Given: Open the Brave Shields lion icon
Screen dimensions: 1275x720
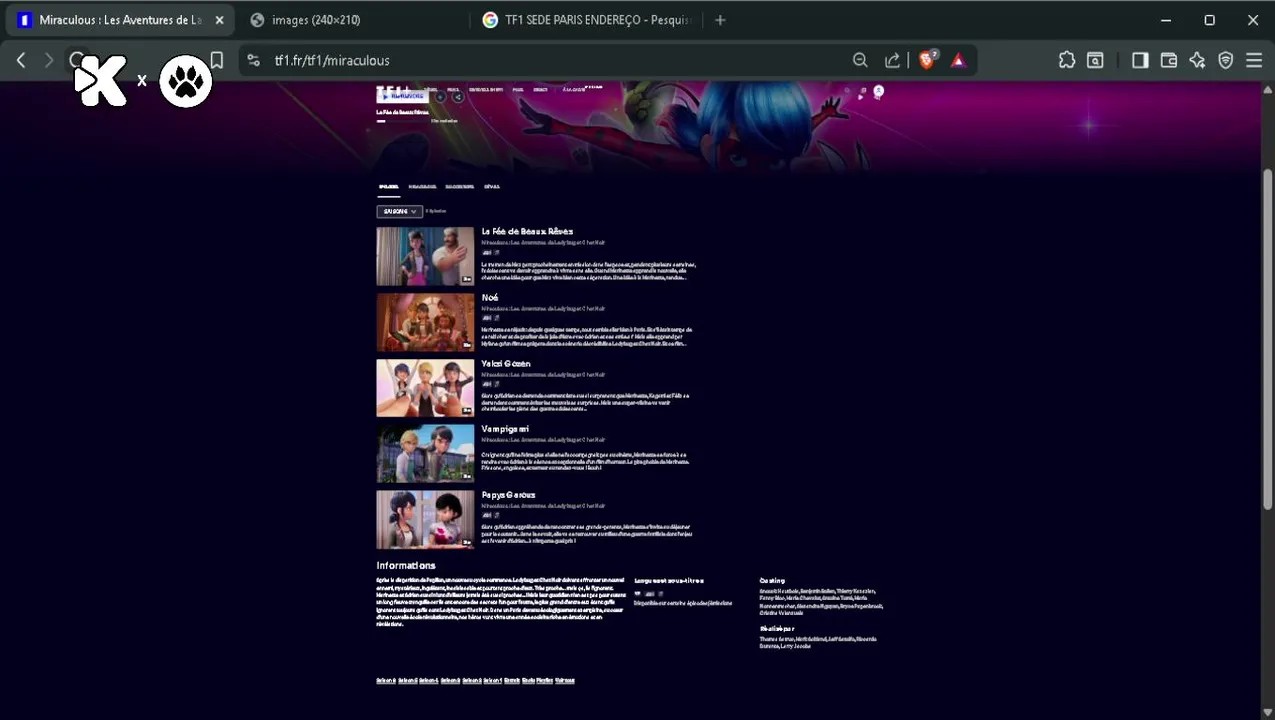Looking at the screenshot, I should tap(927, 60).
